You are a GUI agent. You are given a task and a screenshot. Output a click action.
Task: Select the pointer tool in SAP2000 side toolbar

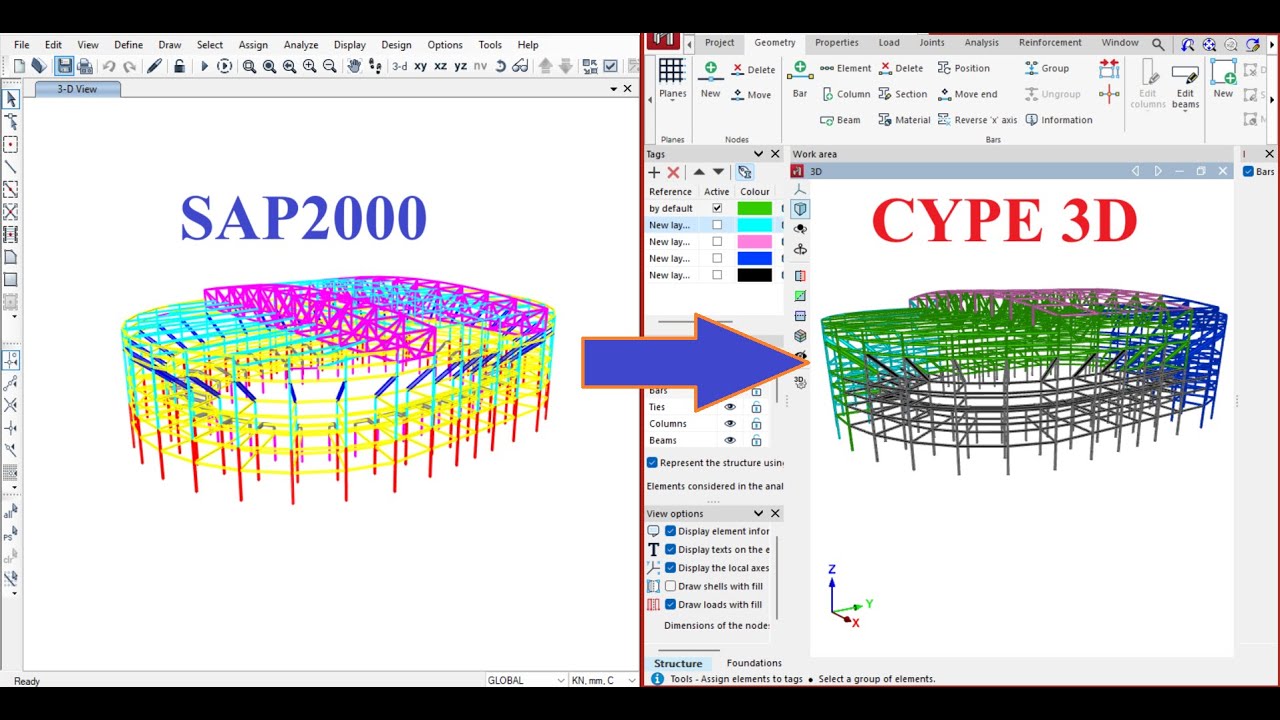coord(11,99)
